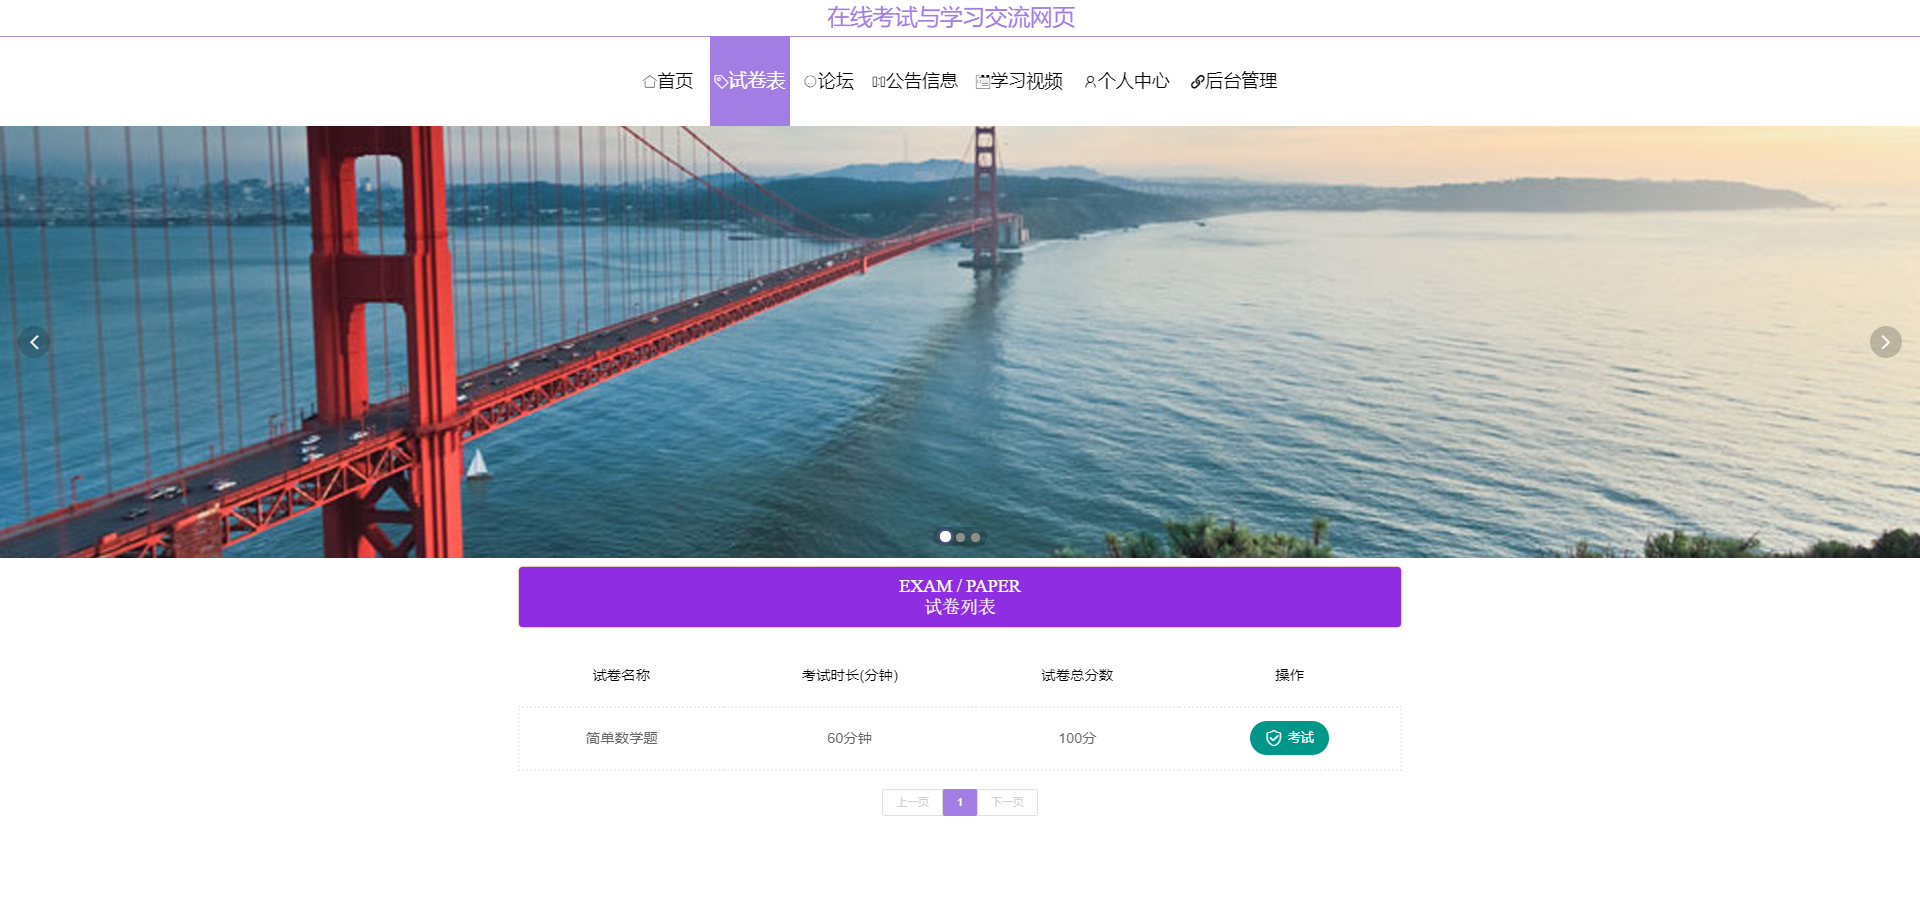Click the right carousel arrow

1885,341
